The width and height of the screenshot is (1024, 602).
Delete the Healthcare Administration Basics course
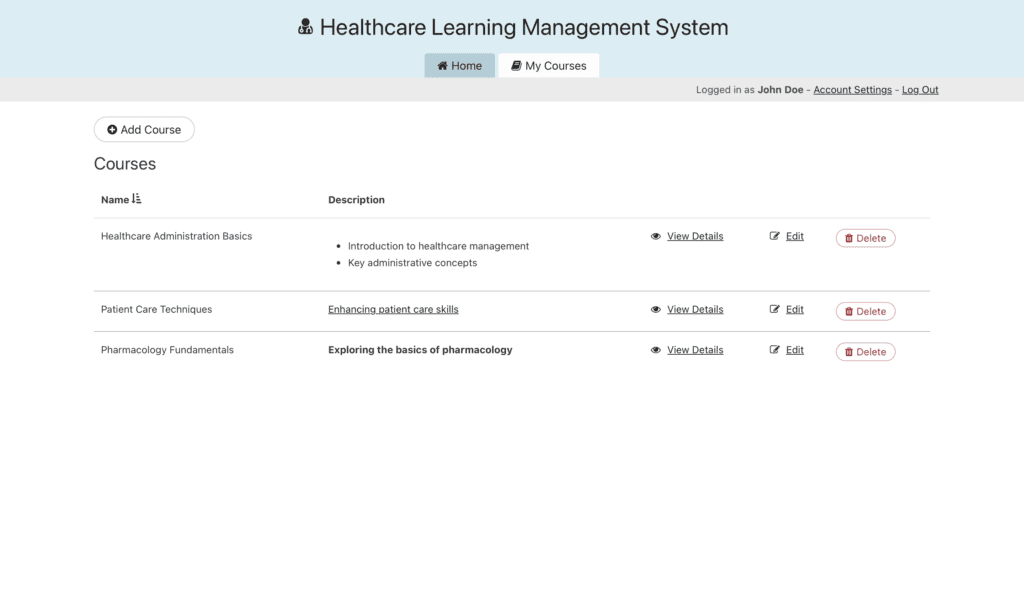[865, 238]
